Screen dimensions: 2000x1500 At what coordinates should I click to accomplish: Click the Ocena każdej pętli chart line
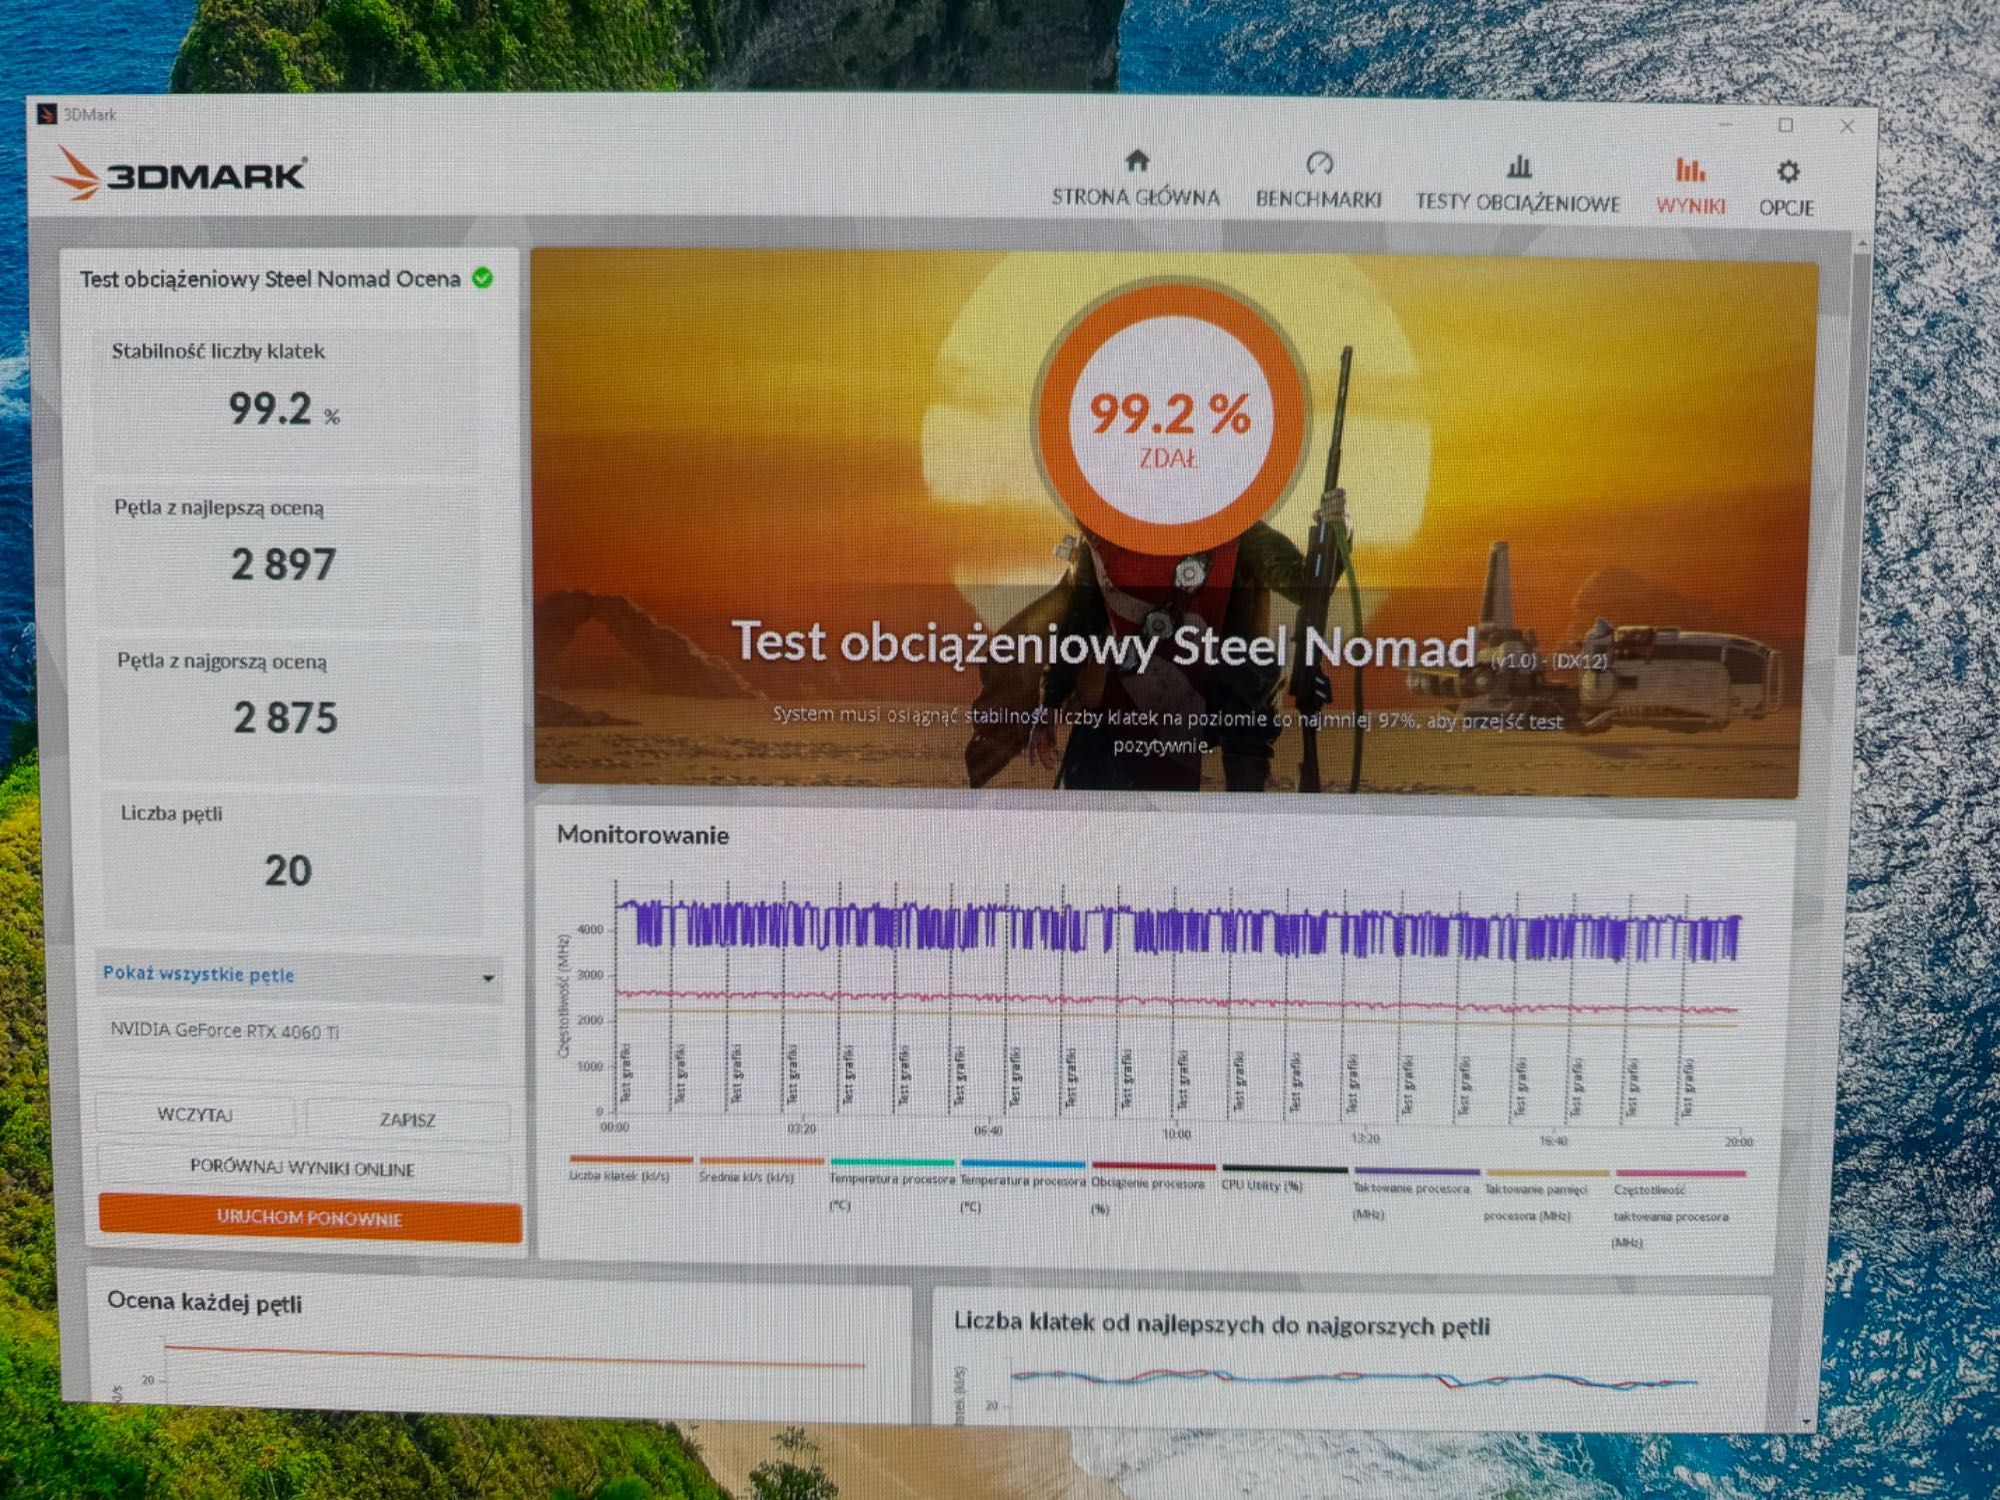point(515,1356)
